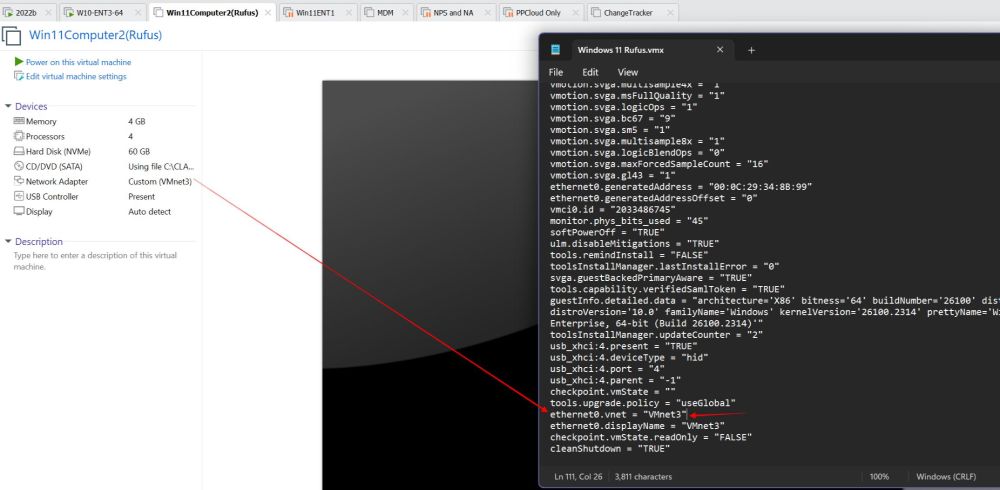This screenshot has width=1000, height=490.
Task: Close the W10-ENT3-64 VM tab
Action: (x=138, y=13)
